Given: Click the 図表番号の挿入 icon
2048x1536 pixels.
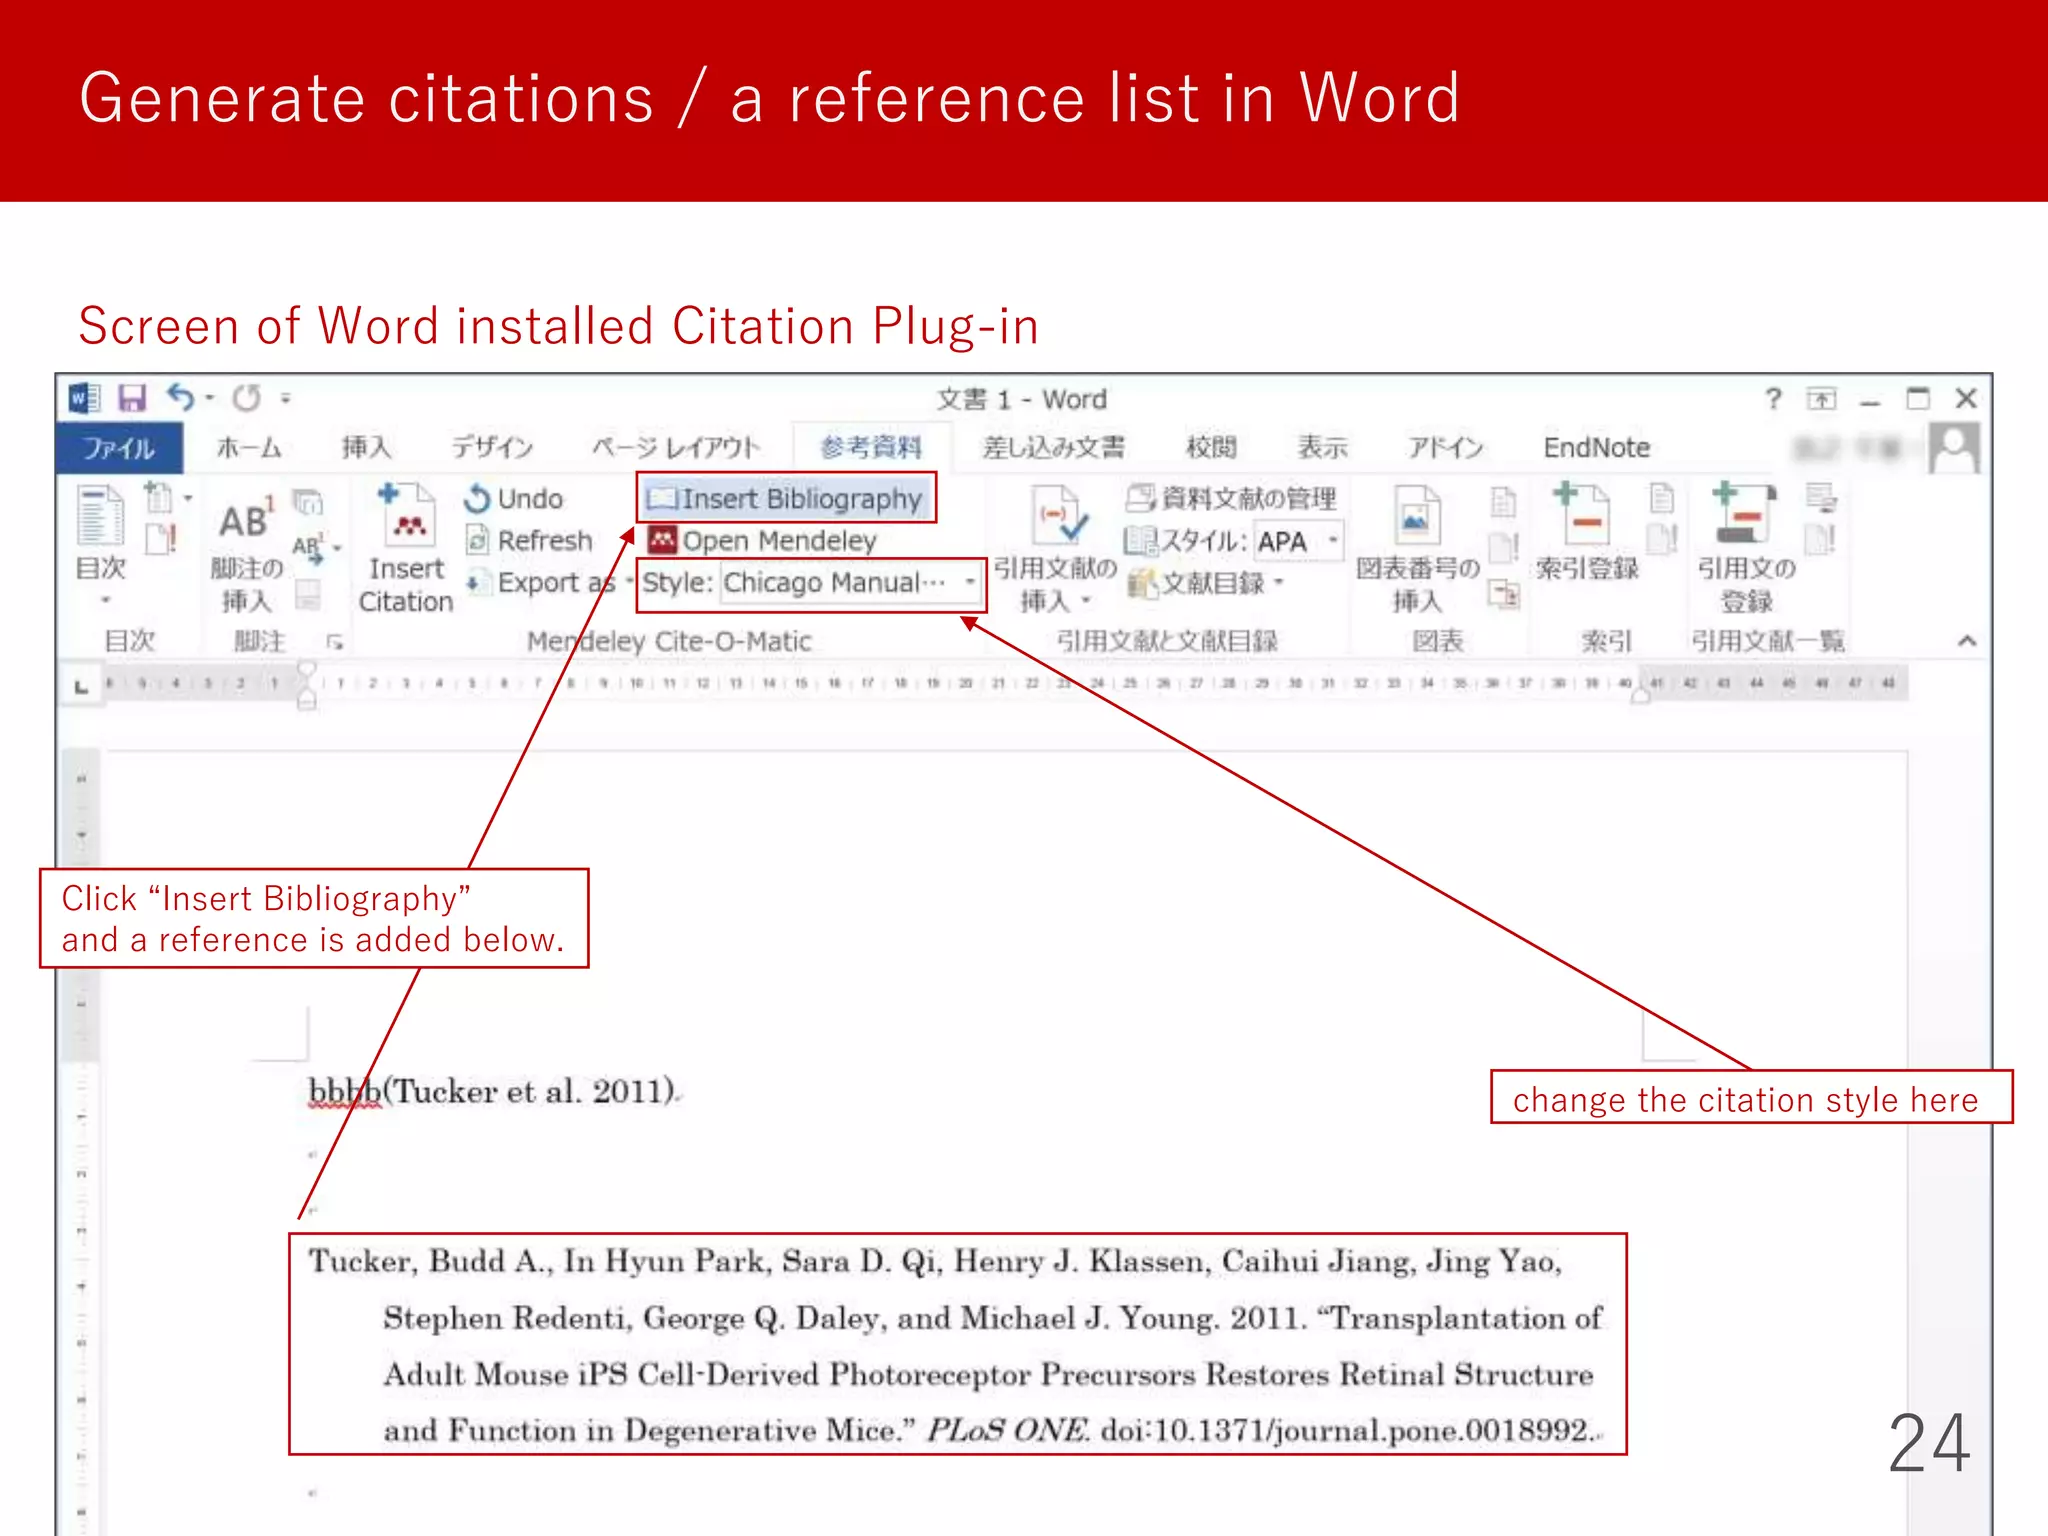Looking at the screenshot, I should pos(1416,516).
